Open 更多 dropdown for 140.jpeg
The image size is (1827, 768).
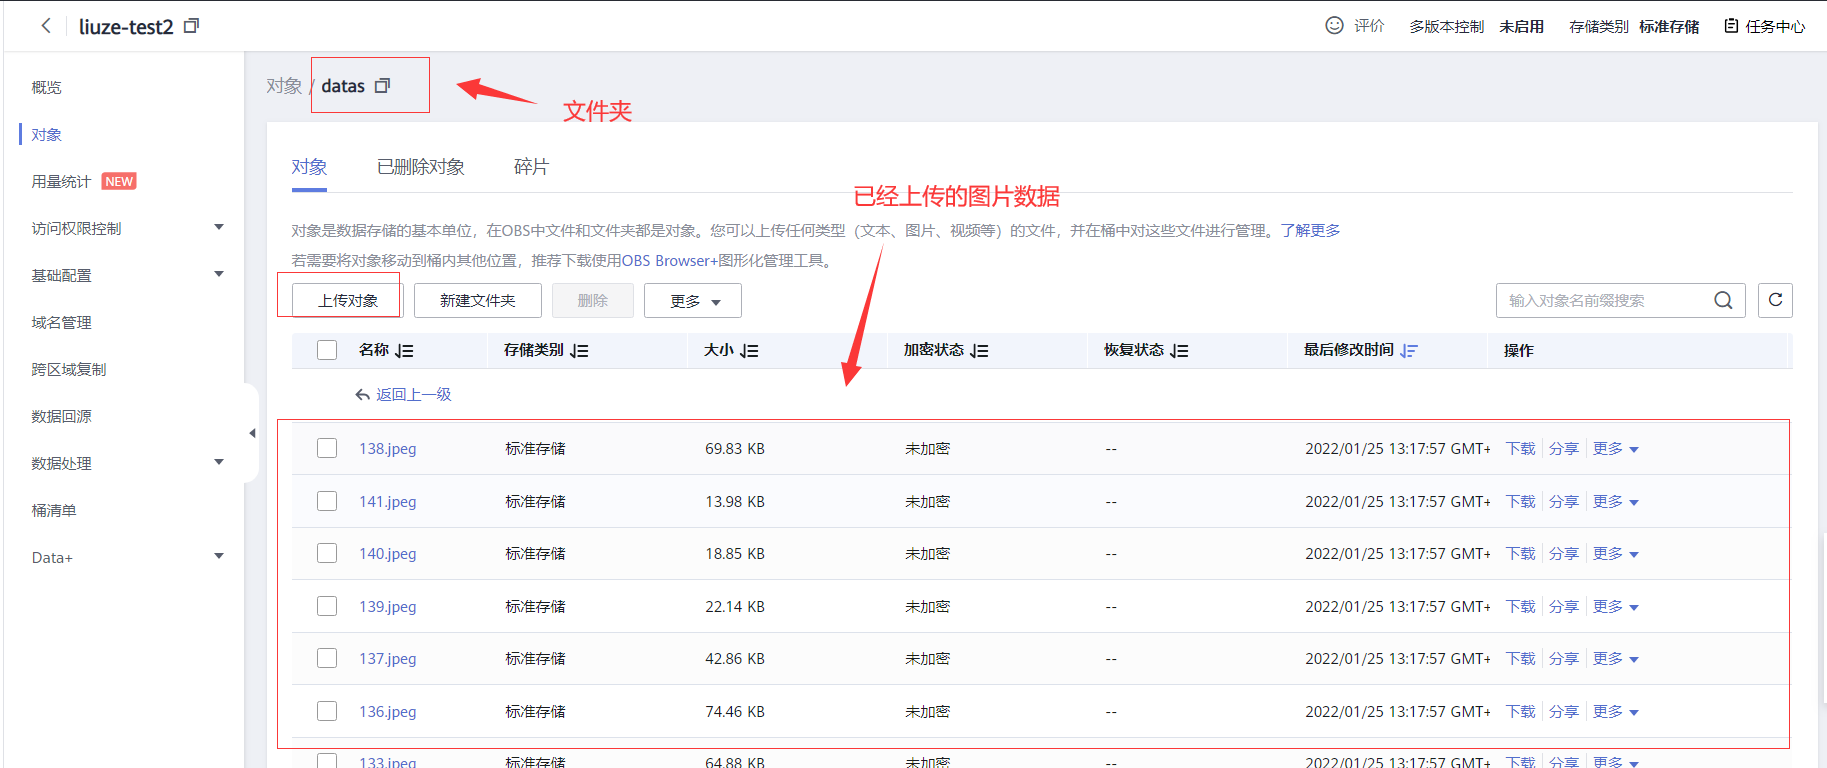[1616, 554]
